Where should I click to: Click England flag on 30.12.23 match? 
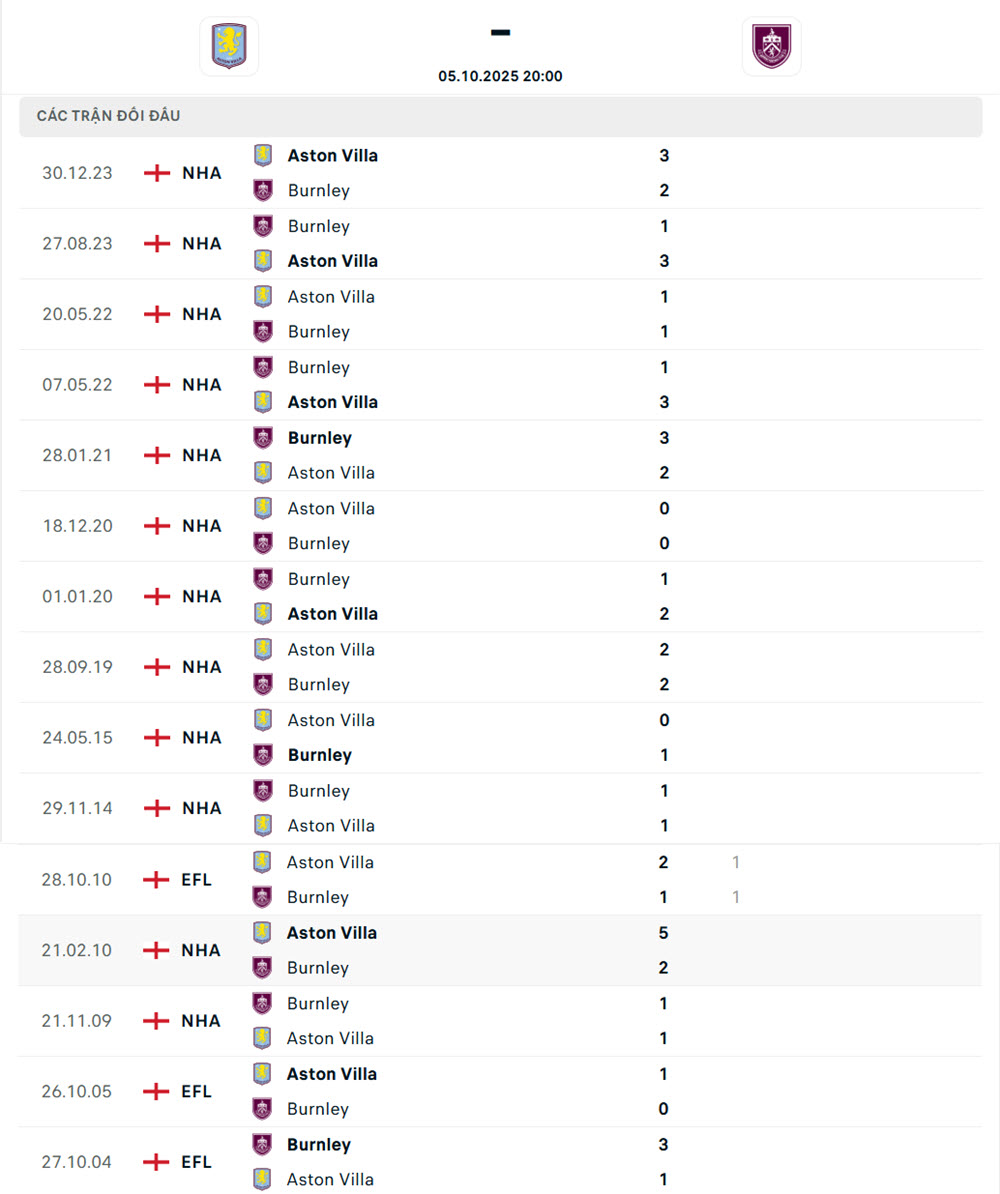coord(157,173)
